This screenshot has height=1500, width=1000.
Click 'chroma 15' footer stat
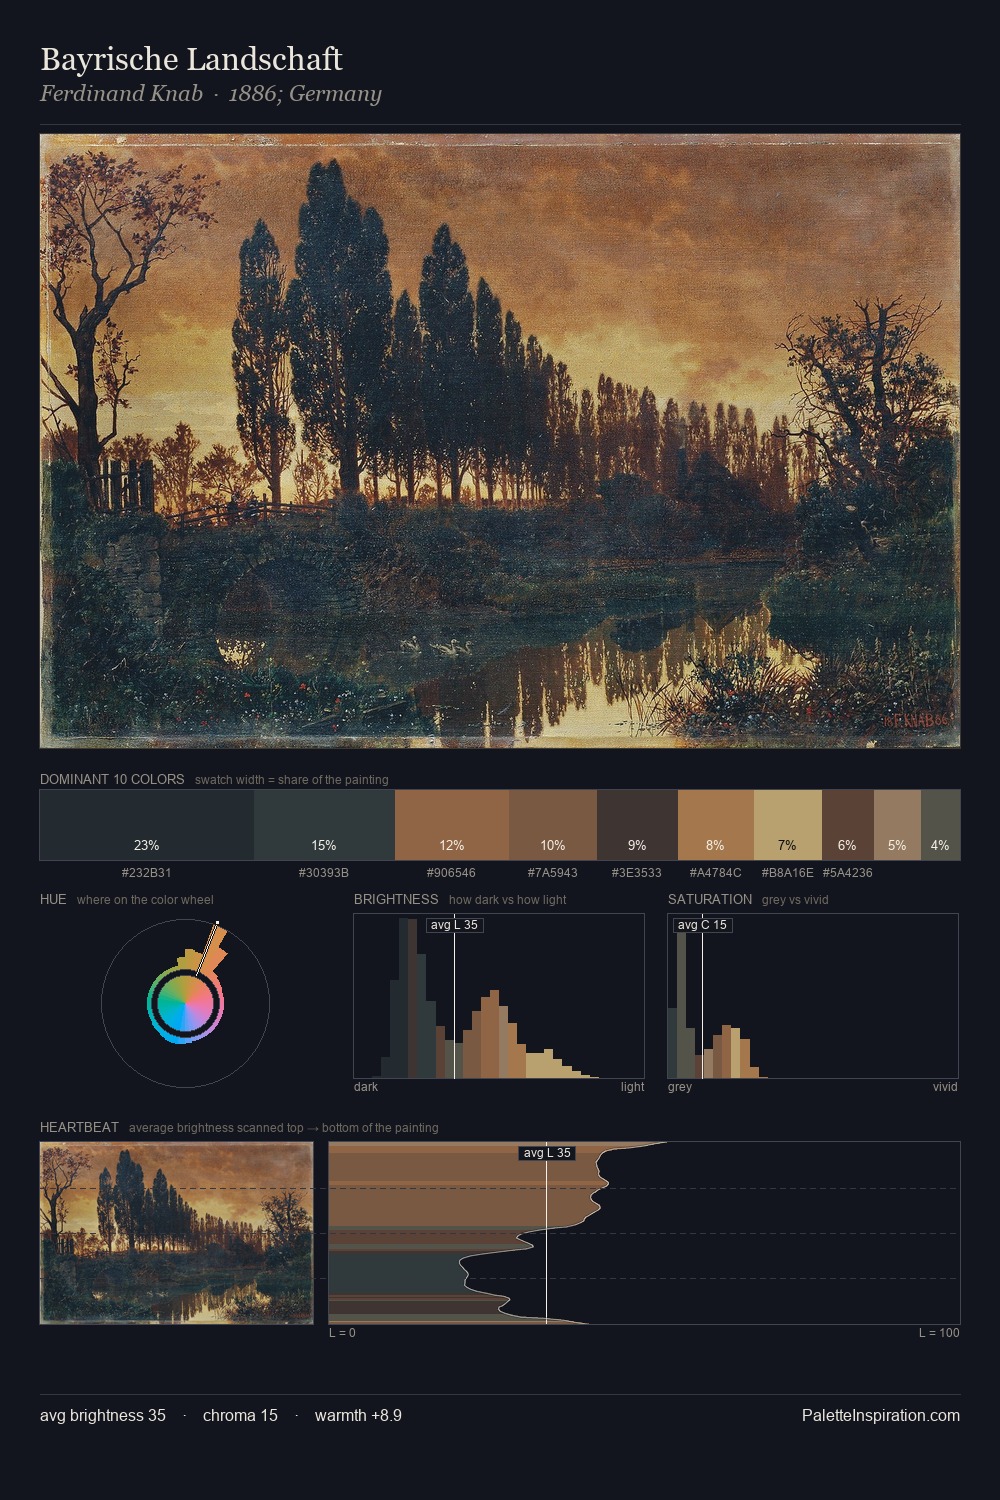point(240,1415)
